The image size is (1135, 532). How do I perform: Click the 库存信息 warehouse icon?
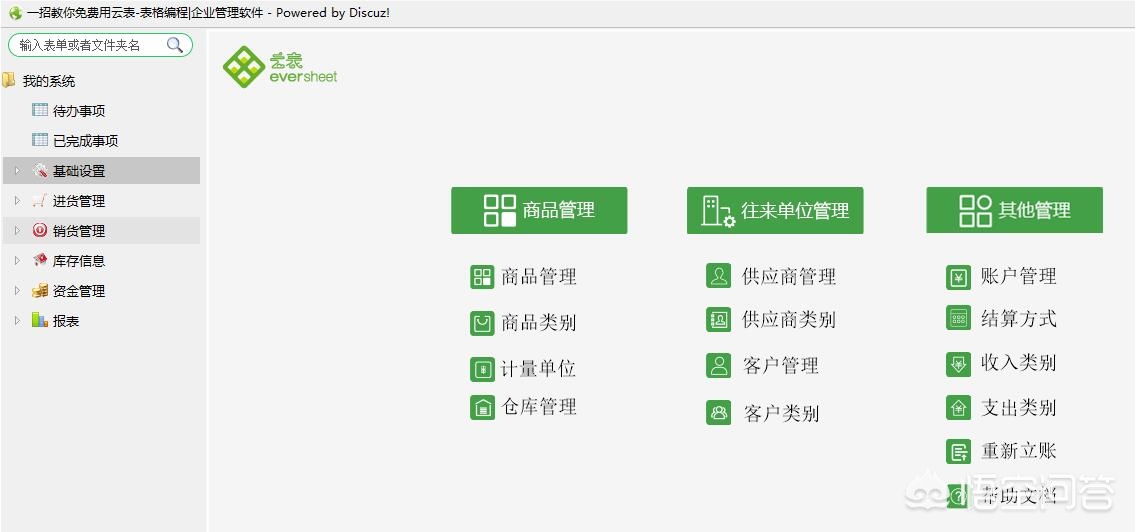[x=40, y=261]
